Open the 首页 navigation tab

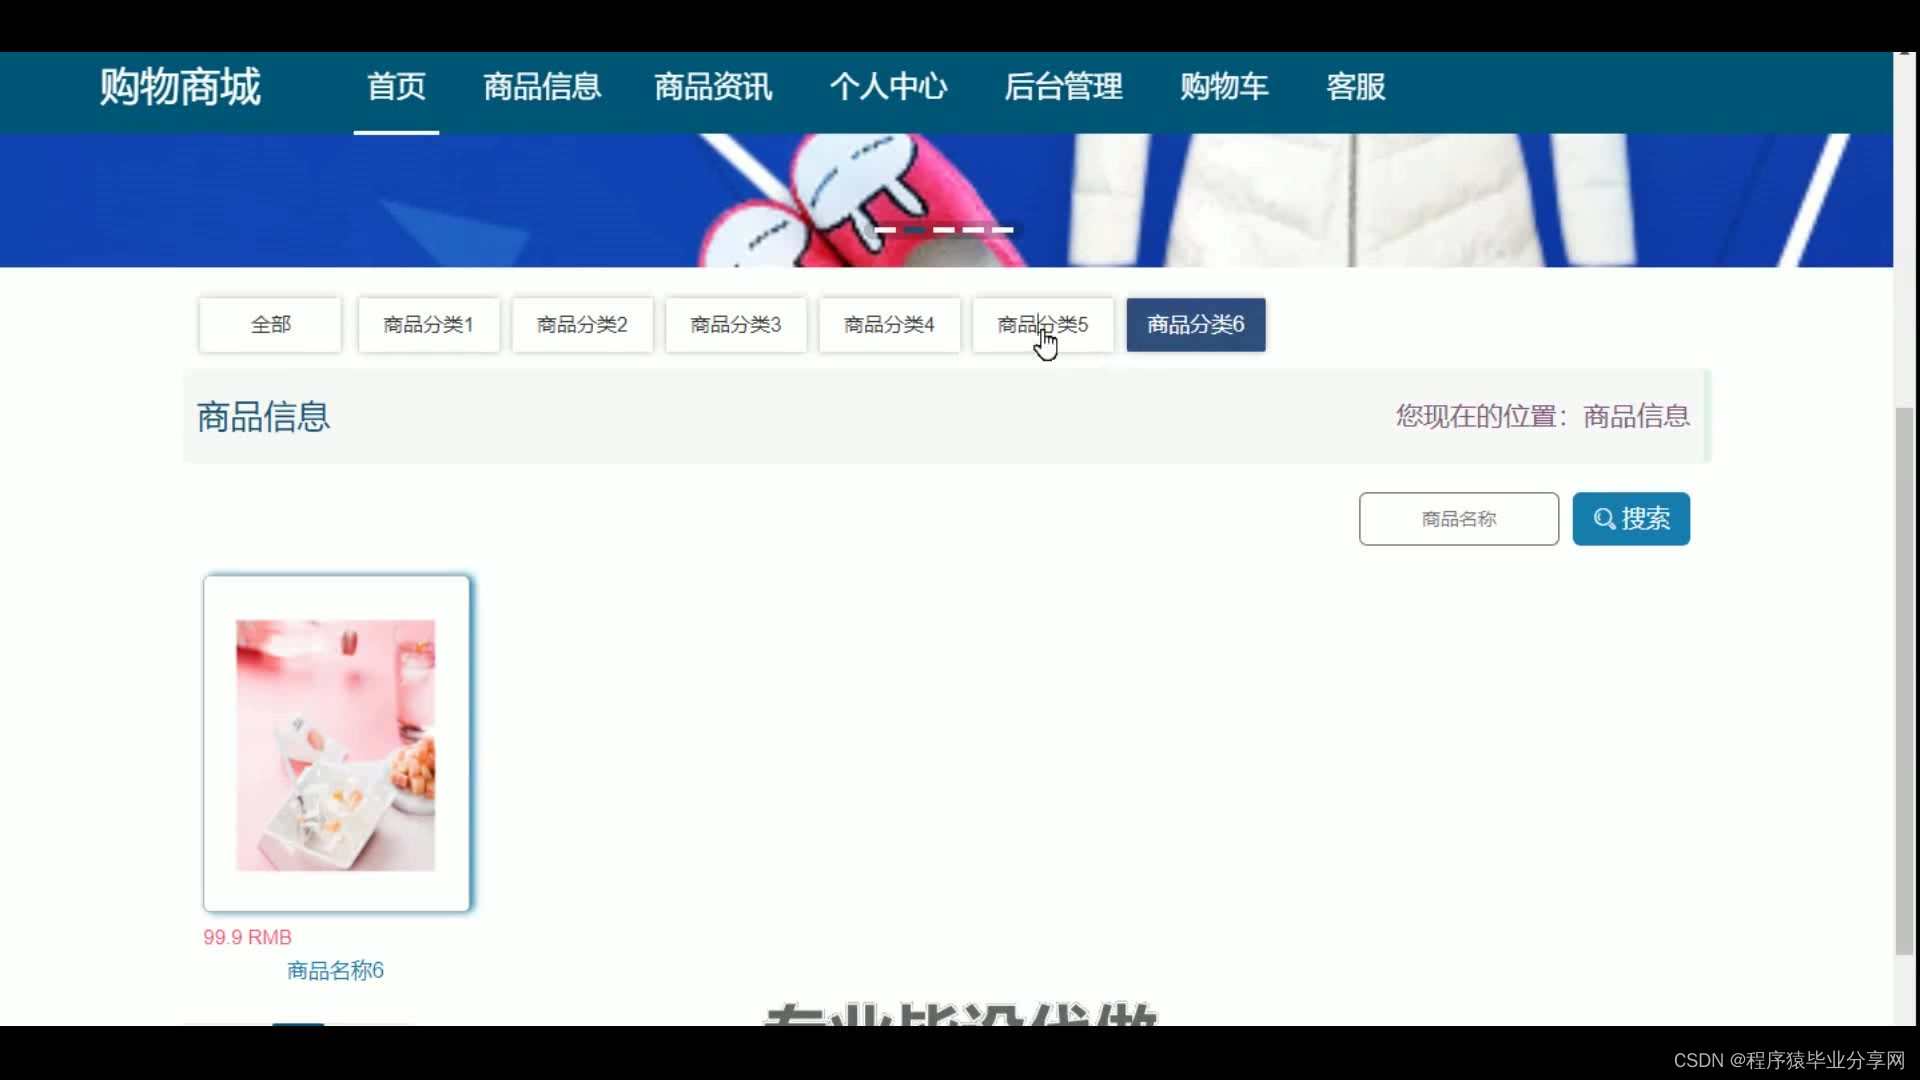click(x=396, y=87)
